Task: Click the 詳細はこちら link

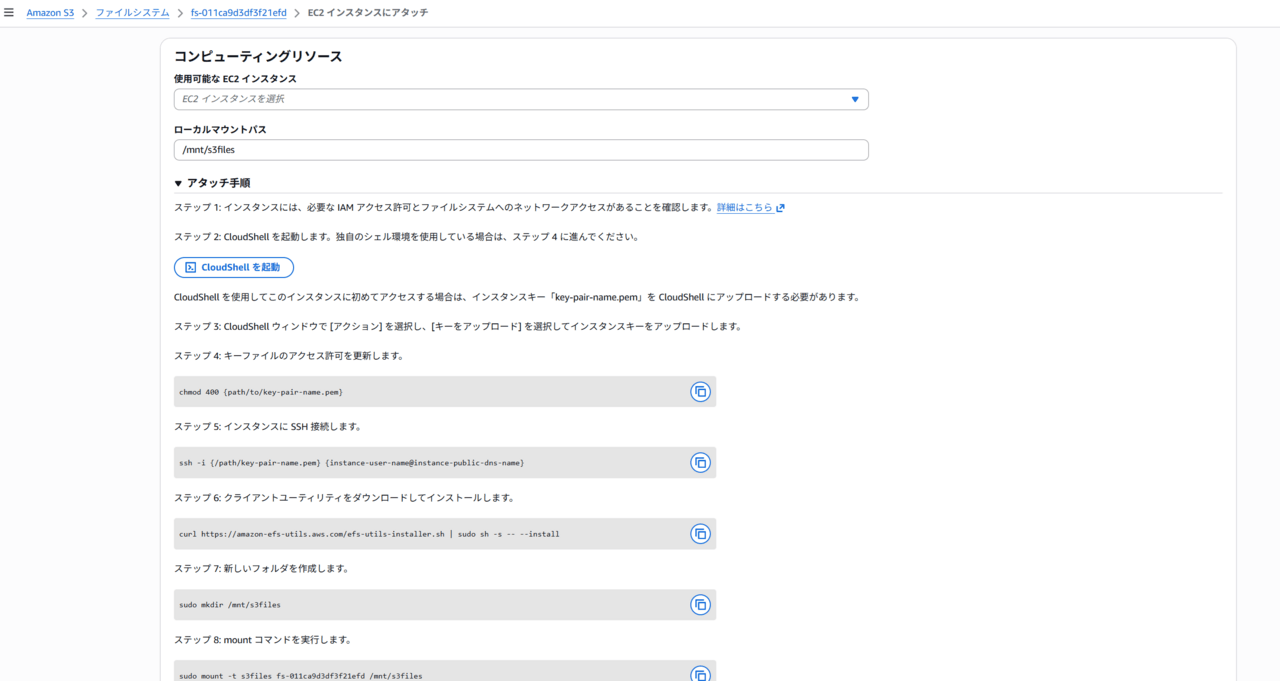Action: 744,208
